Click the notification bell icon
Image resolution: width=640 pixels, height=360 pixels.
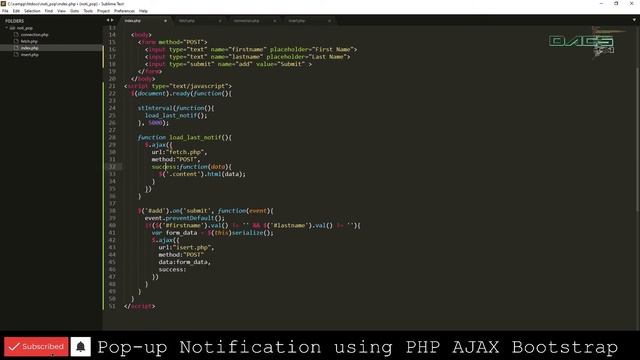[x=80, y=347]
